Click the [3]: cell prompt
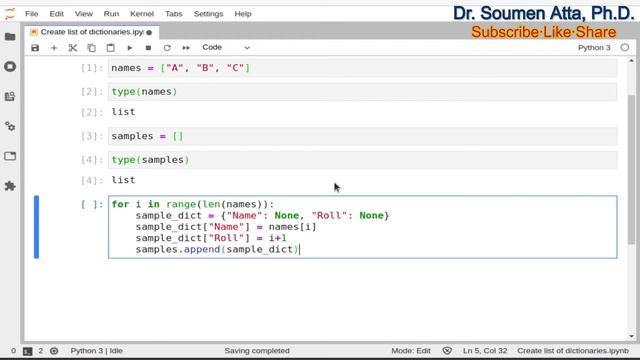This screenshot has height=360, width=640. (x=92, y=136)
